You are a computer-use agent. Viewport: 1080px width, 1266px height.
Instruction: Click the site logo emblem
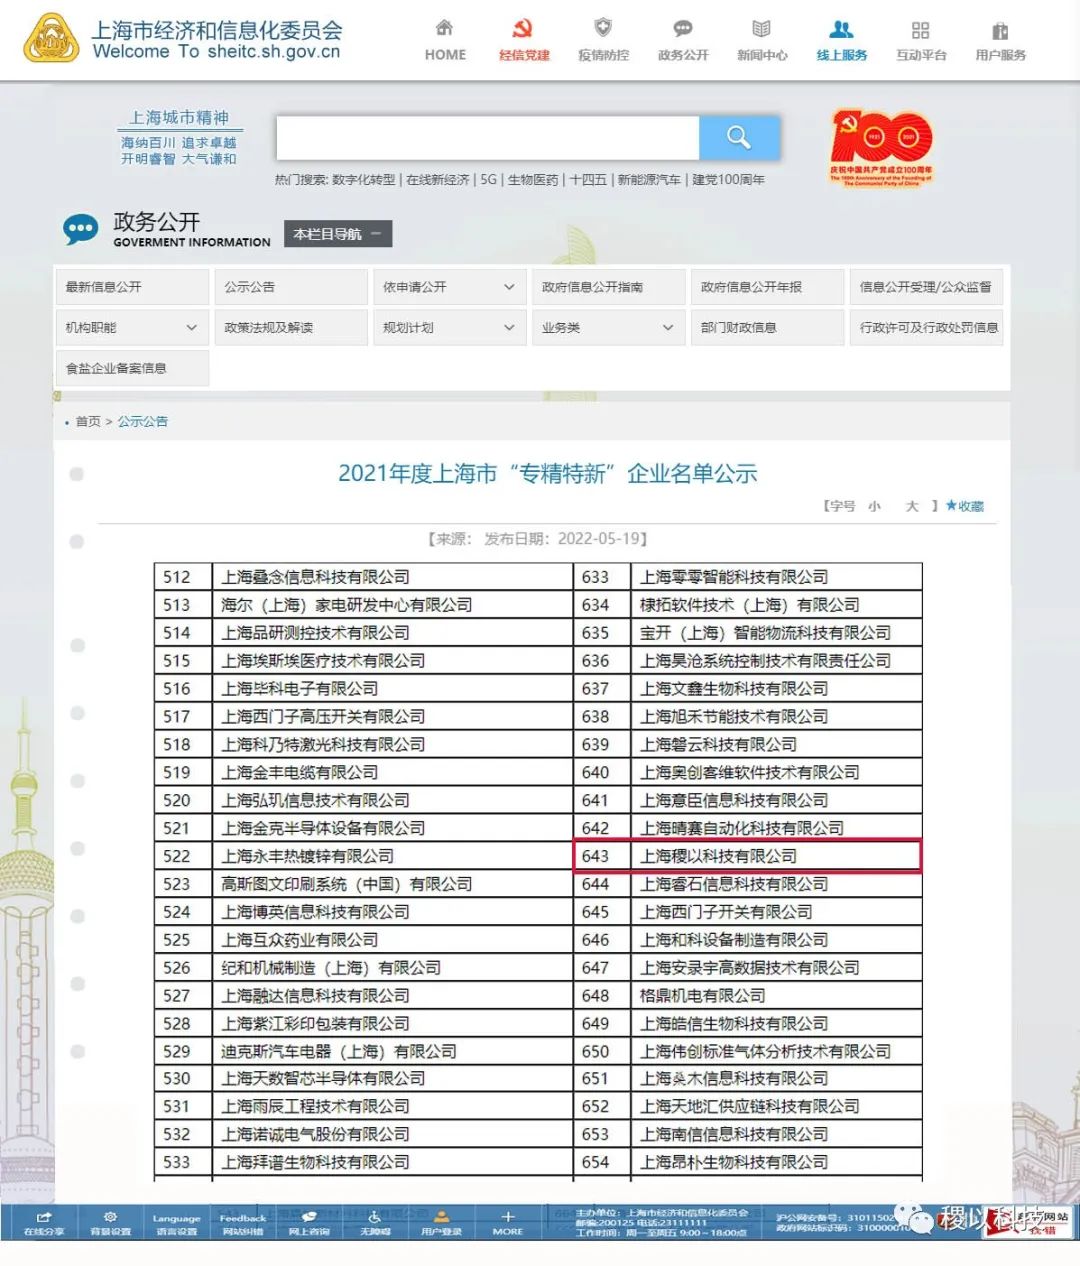coord(51,38)
